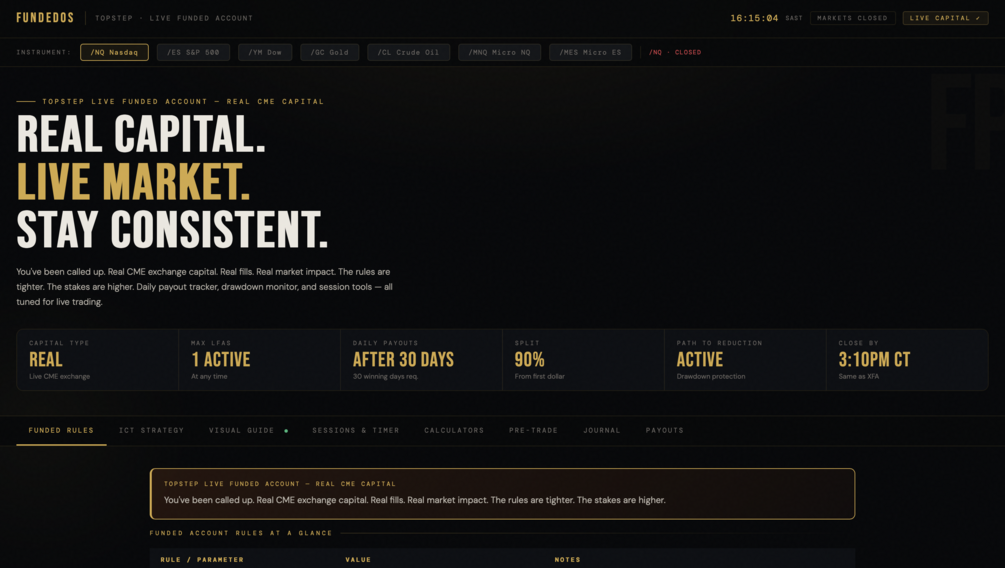Click the LIVE MARKET. gold headline

[x=133, y=181]
